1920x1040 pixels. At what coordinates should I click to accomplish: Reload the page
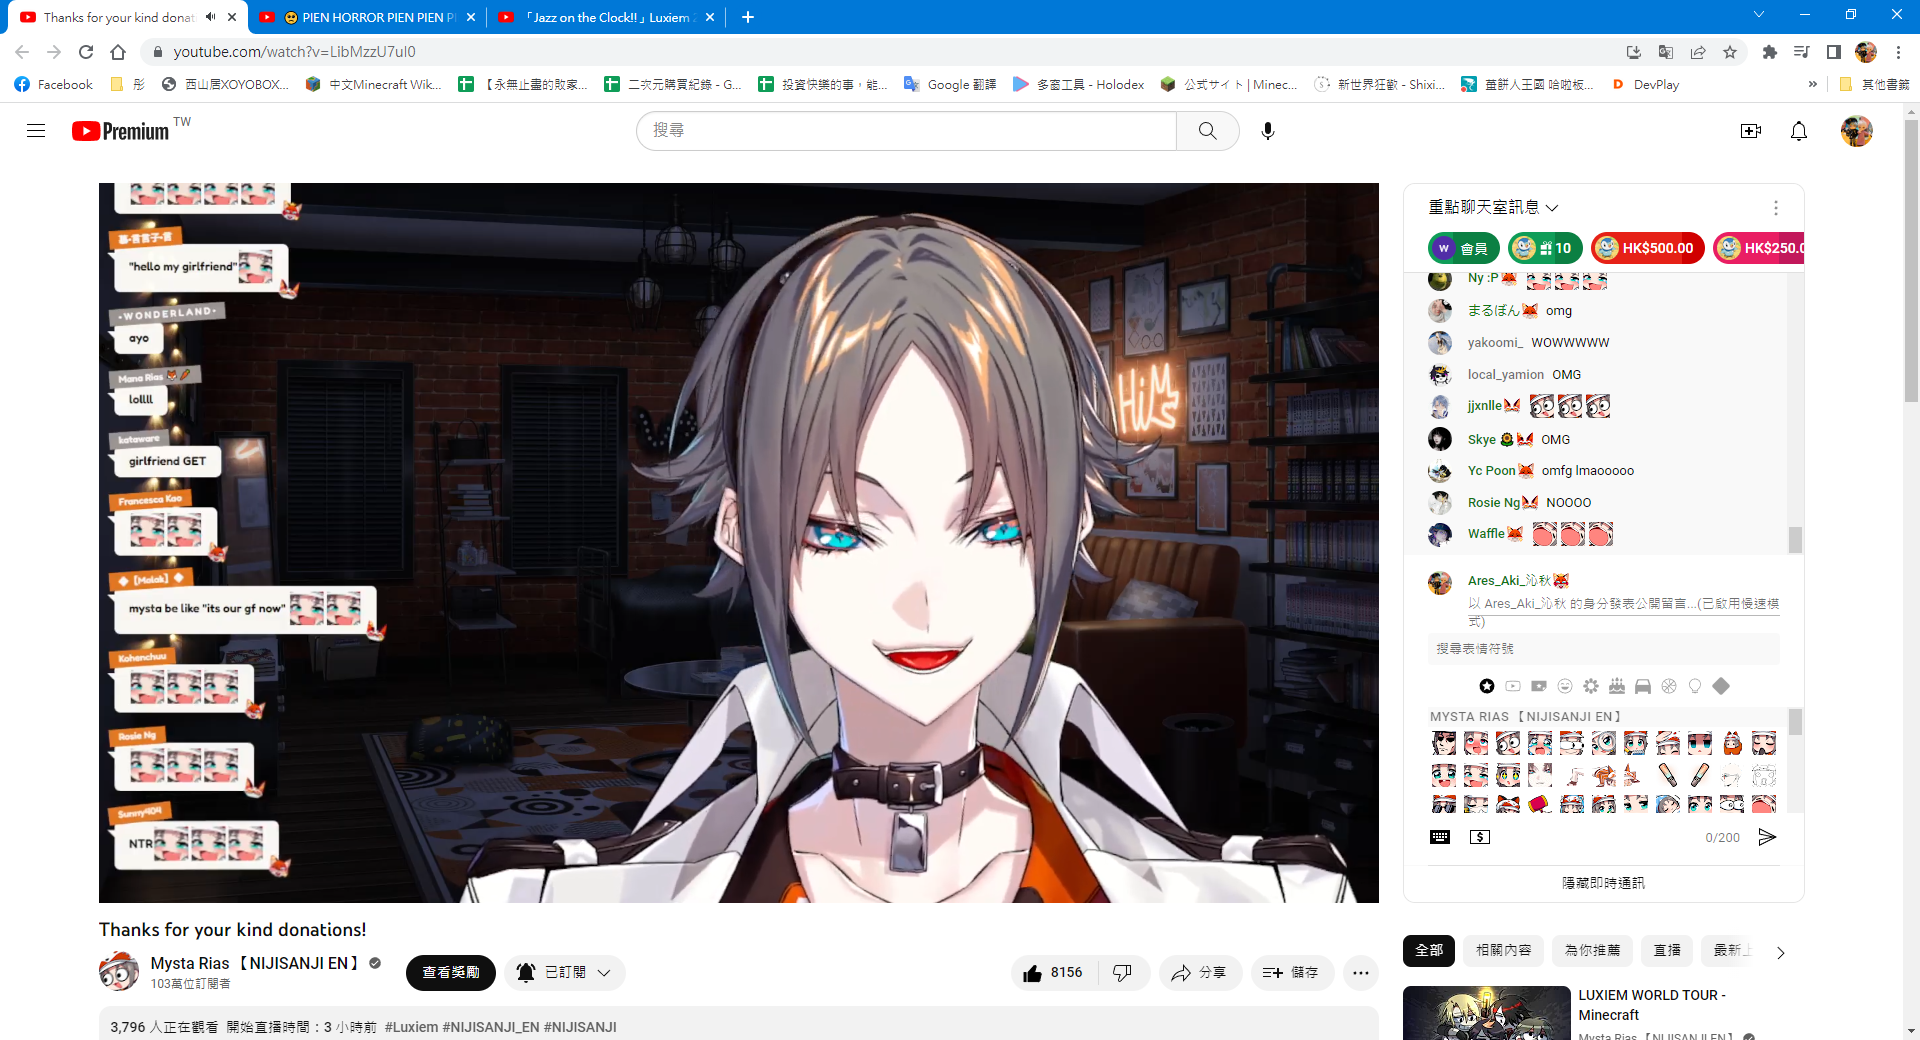(86, 52)
